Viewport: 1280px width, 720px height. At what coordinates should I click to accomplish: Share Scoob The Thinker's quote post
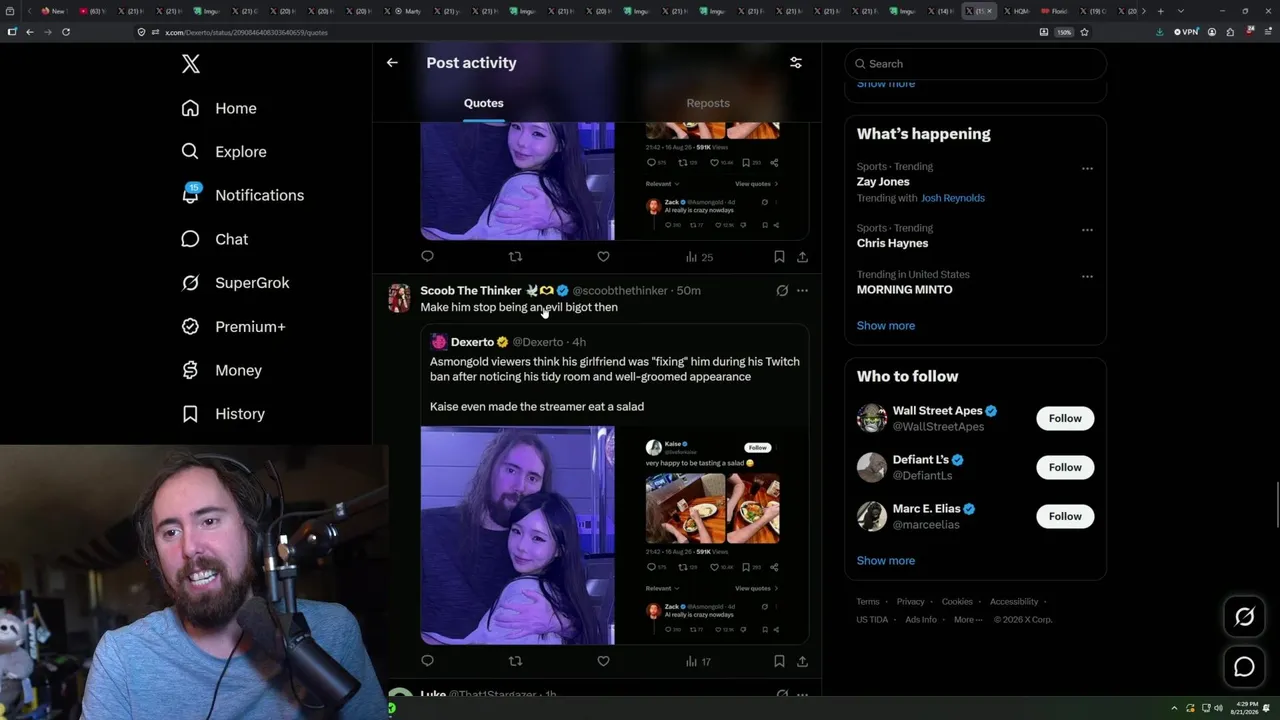tap(802, 661)
